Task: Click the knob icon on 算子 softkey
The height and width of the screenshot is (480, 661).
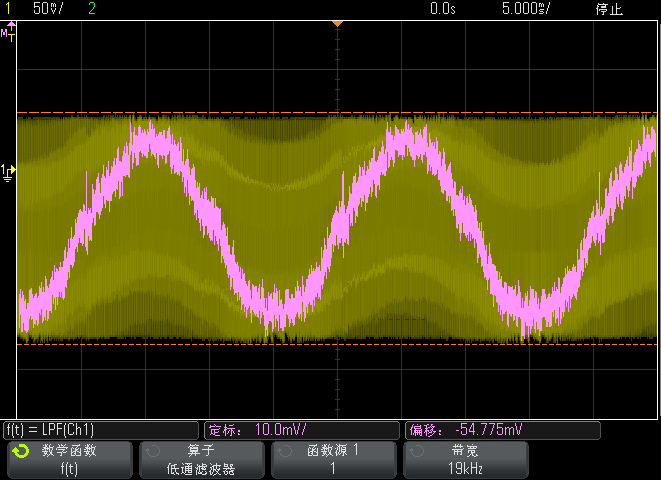Action: pyautogui.click(x=153, y=451)
